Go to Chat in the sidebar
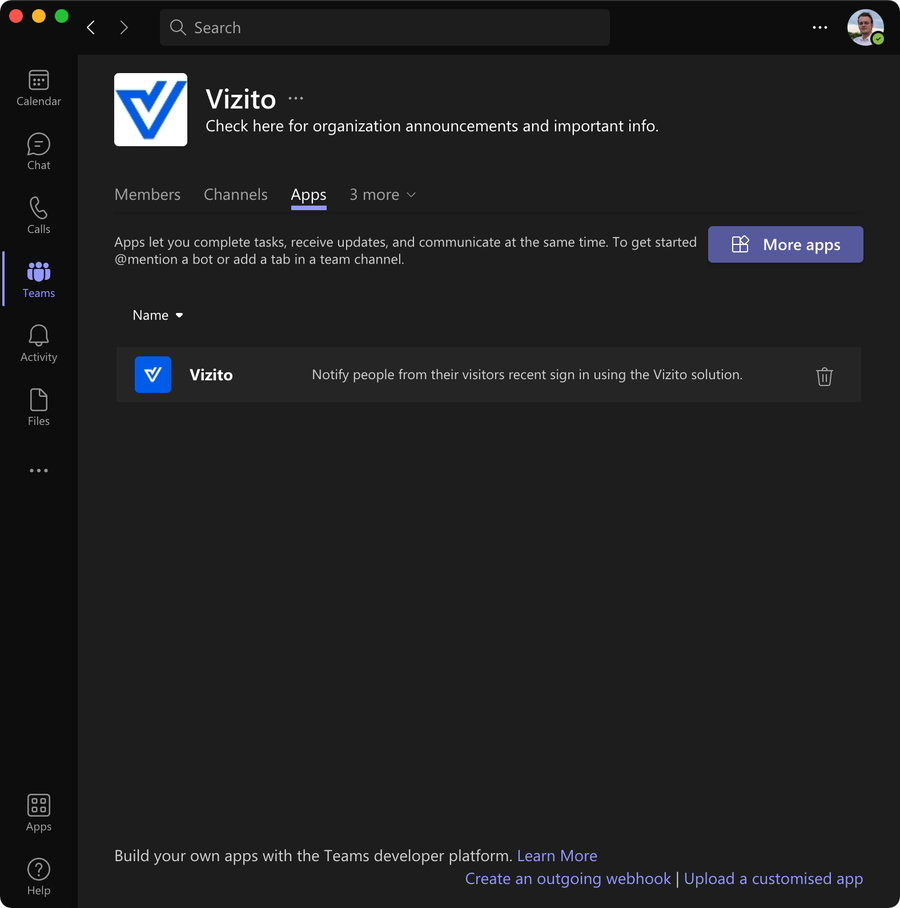900x908 pixels. (x=38, y=152)
